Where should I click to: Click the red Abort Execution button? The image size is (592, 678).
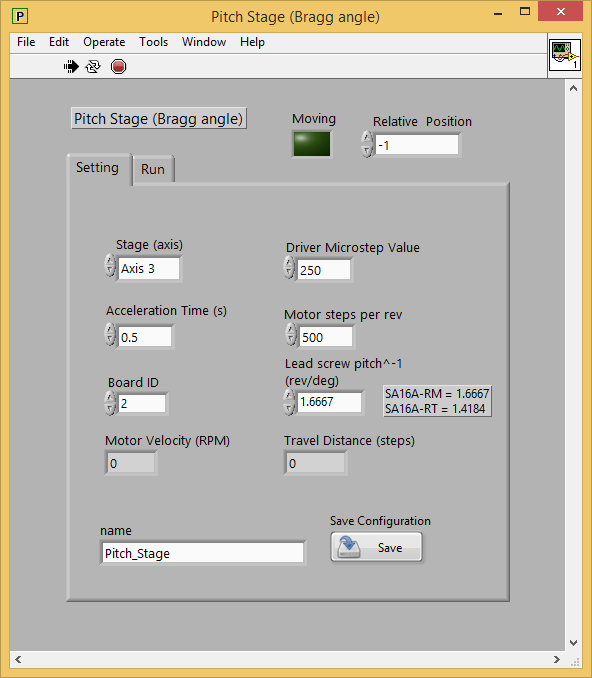118,67
